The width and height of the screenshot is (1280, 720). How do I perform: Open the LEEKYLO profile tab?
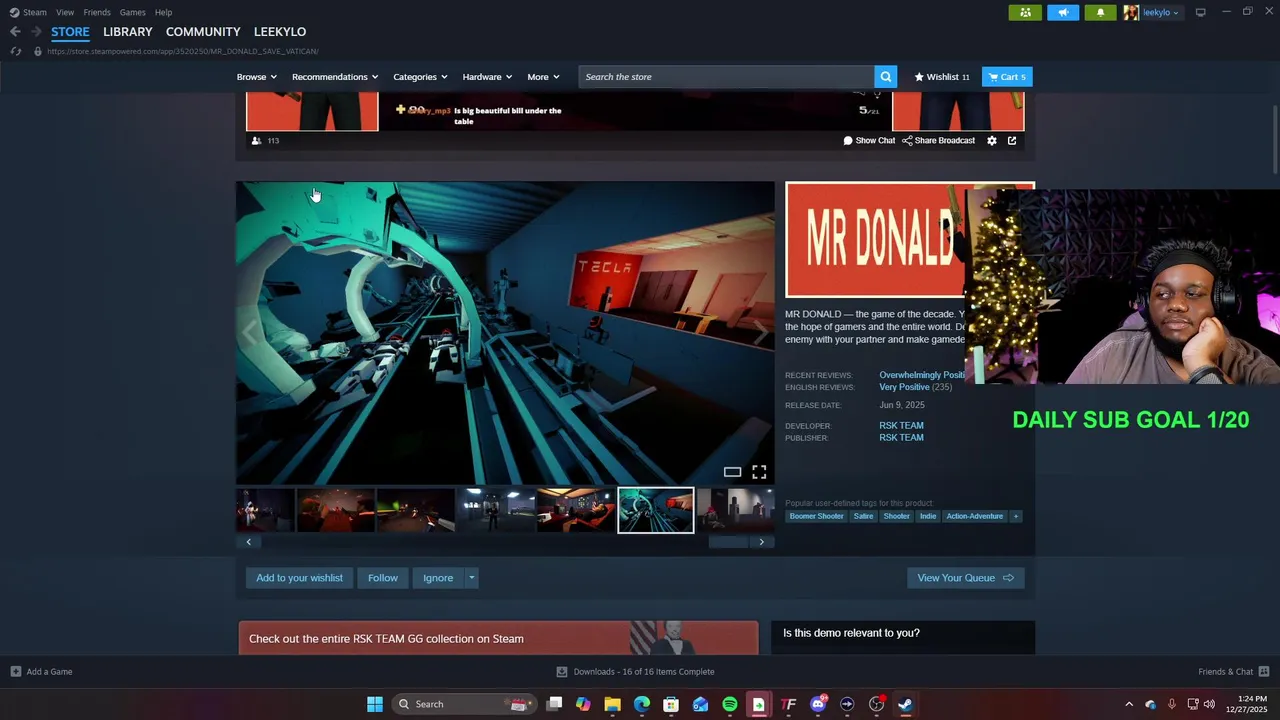pyautogui.click(x=280, y=32)
